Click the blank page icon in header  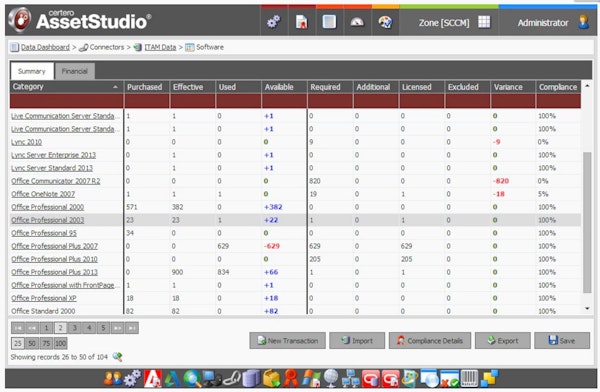coord(329,22)
